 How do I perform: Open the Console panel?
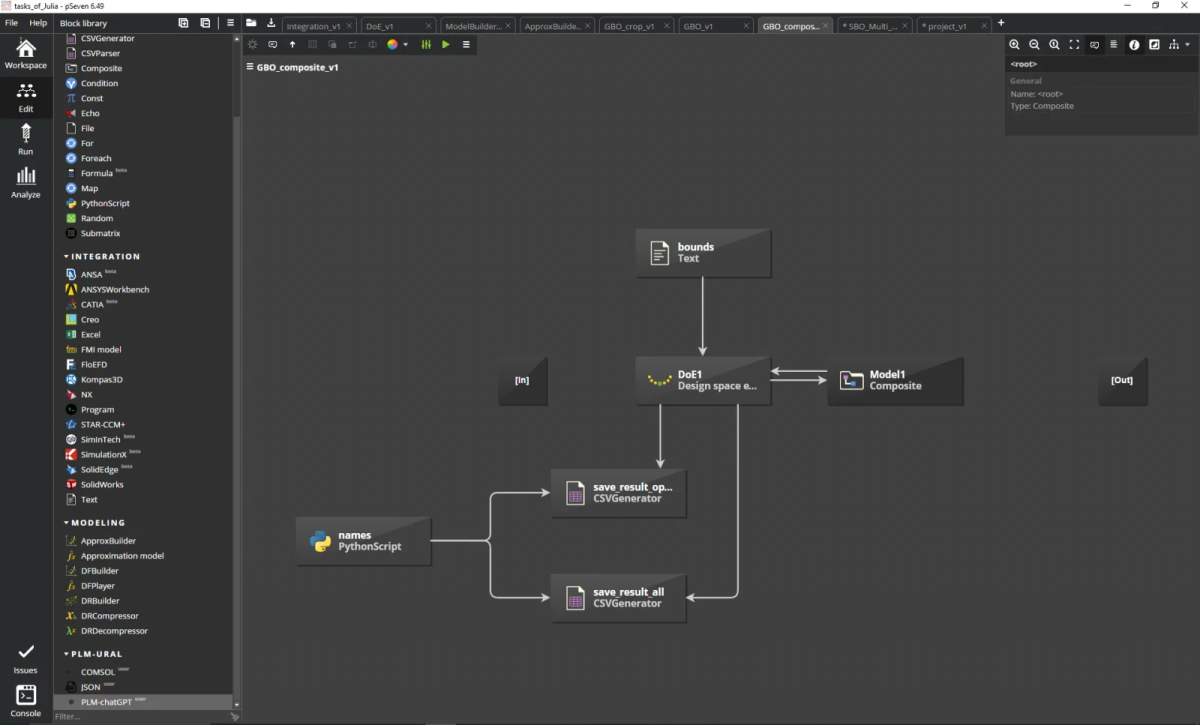pyautogui.click(x=26, y=701)
